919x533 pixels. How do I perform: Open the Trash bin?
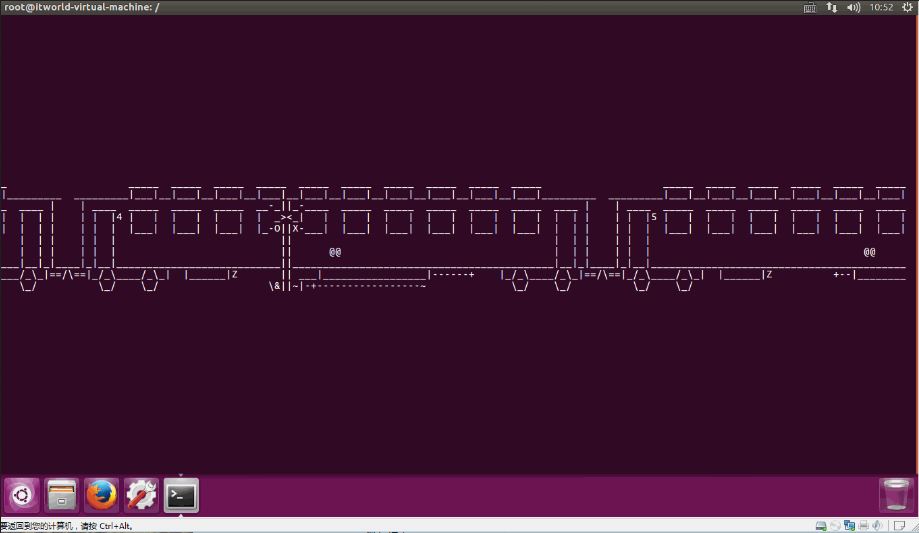click(x=897, y=495)
